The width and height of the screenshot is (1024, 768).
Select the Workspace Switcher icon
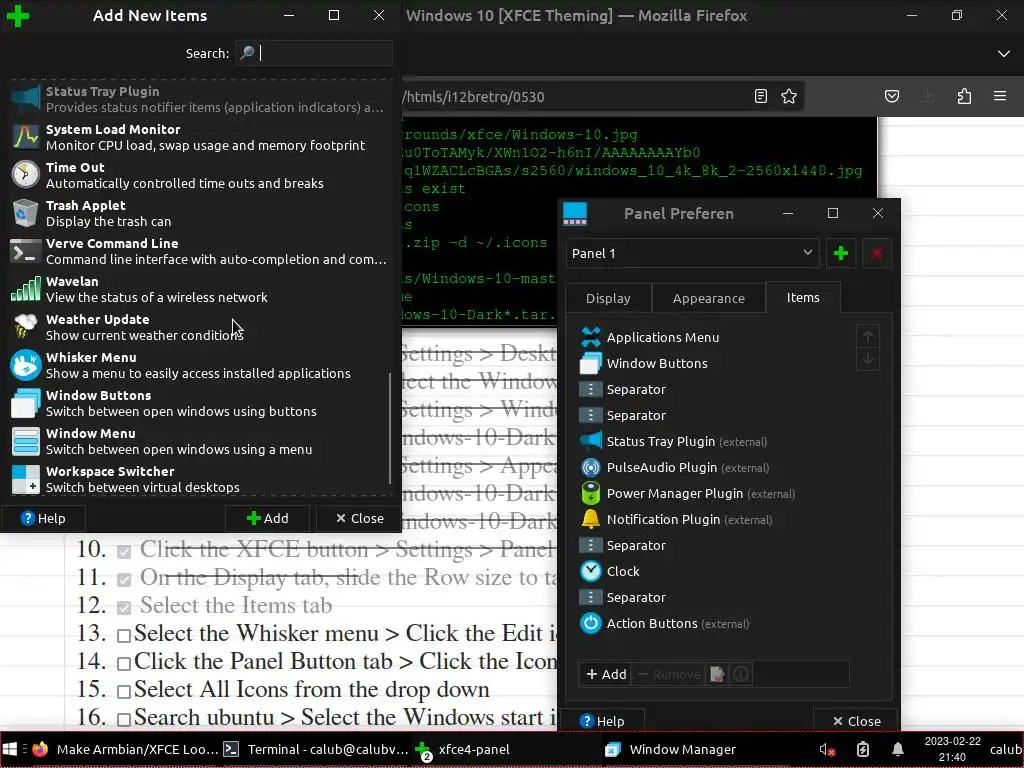point(25,479)
